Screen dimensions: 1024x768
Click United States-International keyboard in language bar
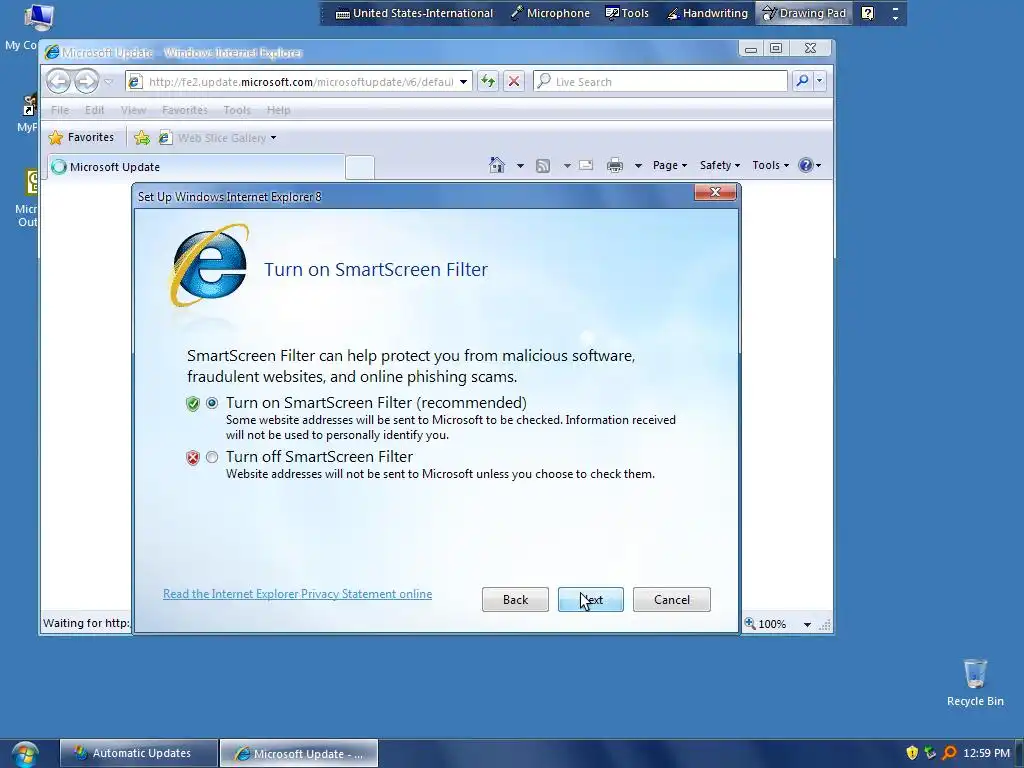414,13
